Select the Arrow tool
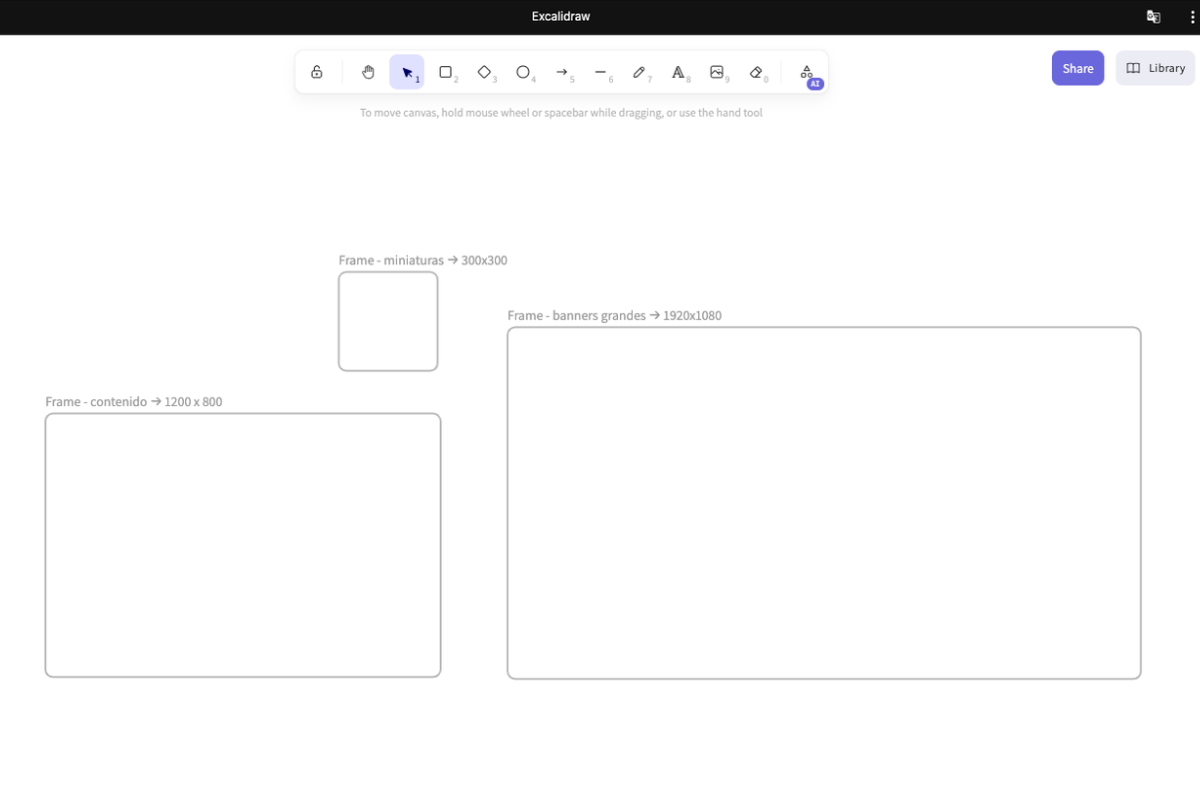This screenshot has width=1200, height=800. [x=562, y=72]
